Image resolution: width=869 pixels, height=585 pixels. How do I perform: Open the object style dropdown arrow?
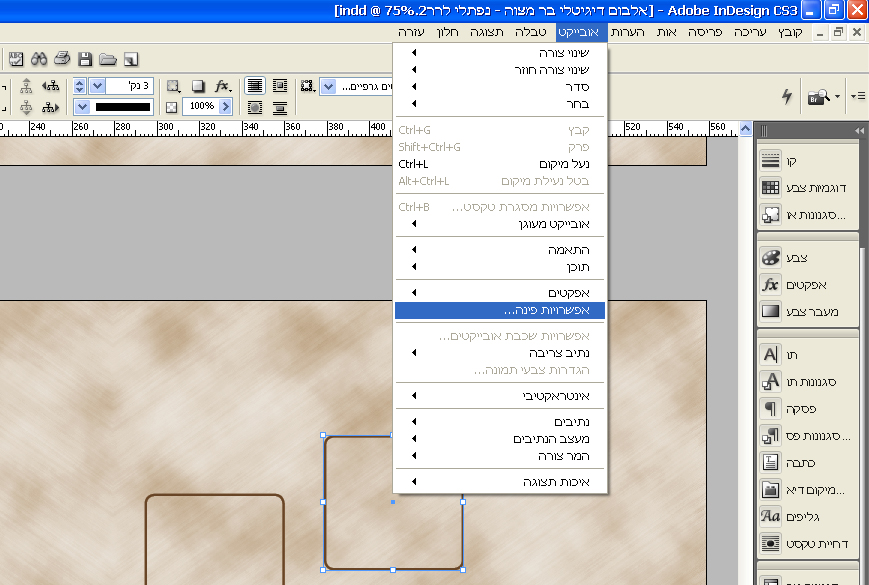click(329, 87)
